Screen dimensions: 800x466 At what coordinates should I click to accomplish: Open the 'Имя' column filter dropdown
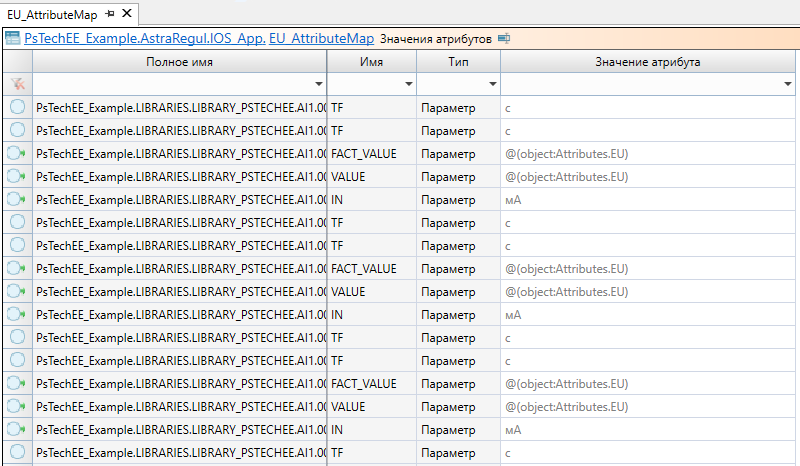[407, 84]
